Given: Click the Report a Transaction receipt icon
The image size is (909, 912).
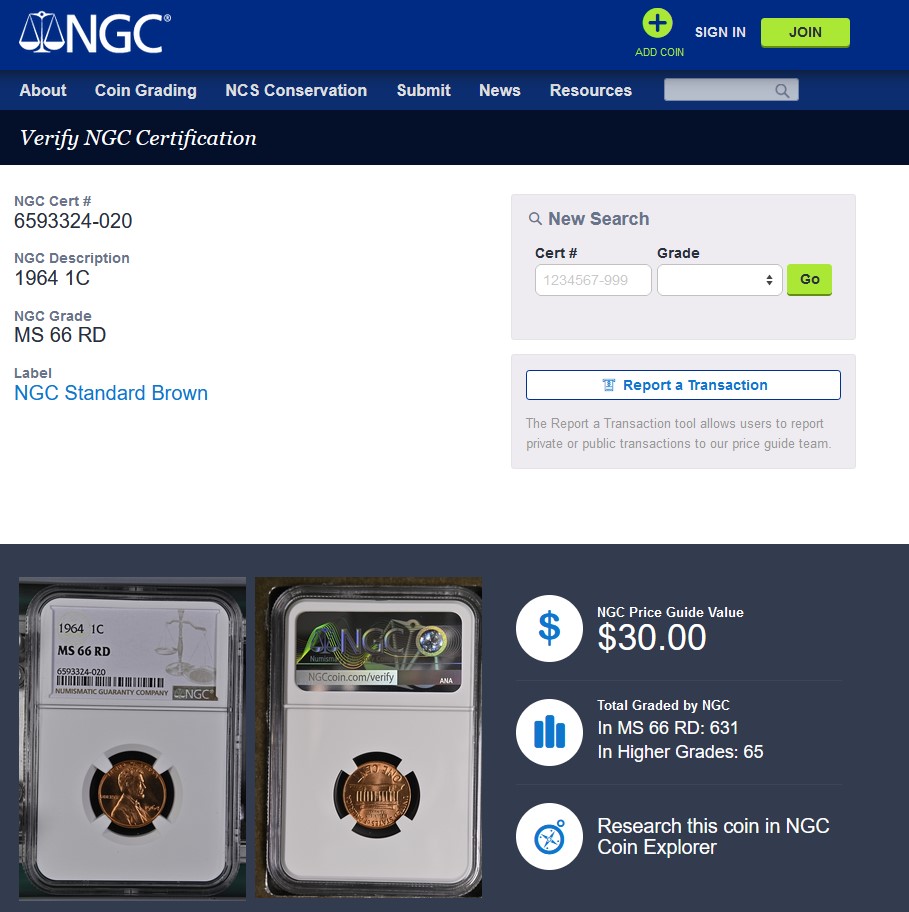Looking at the screenshot, I should pos(609,385).
